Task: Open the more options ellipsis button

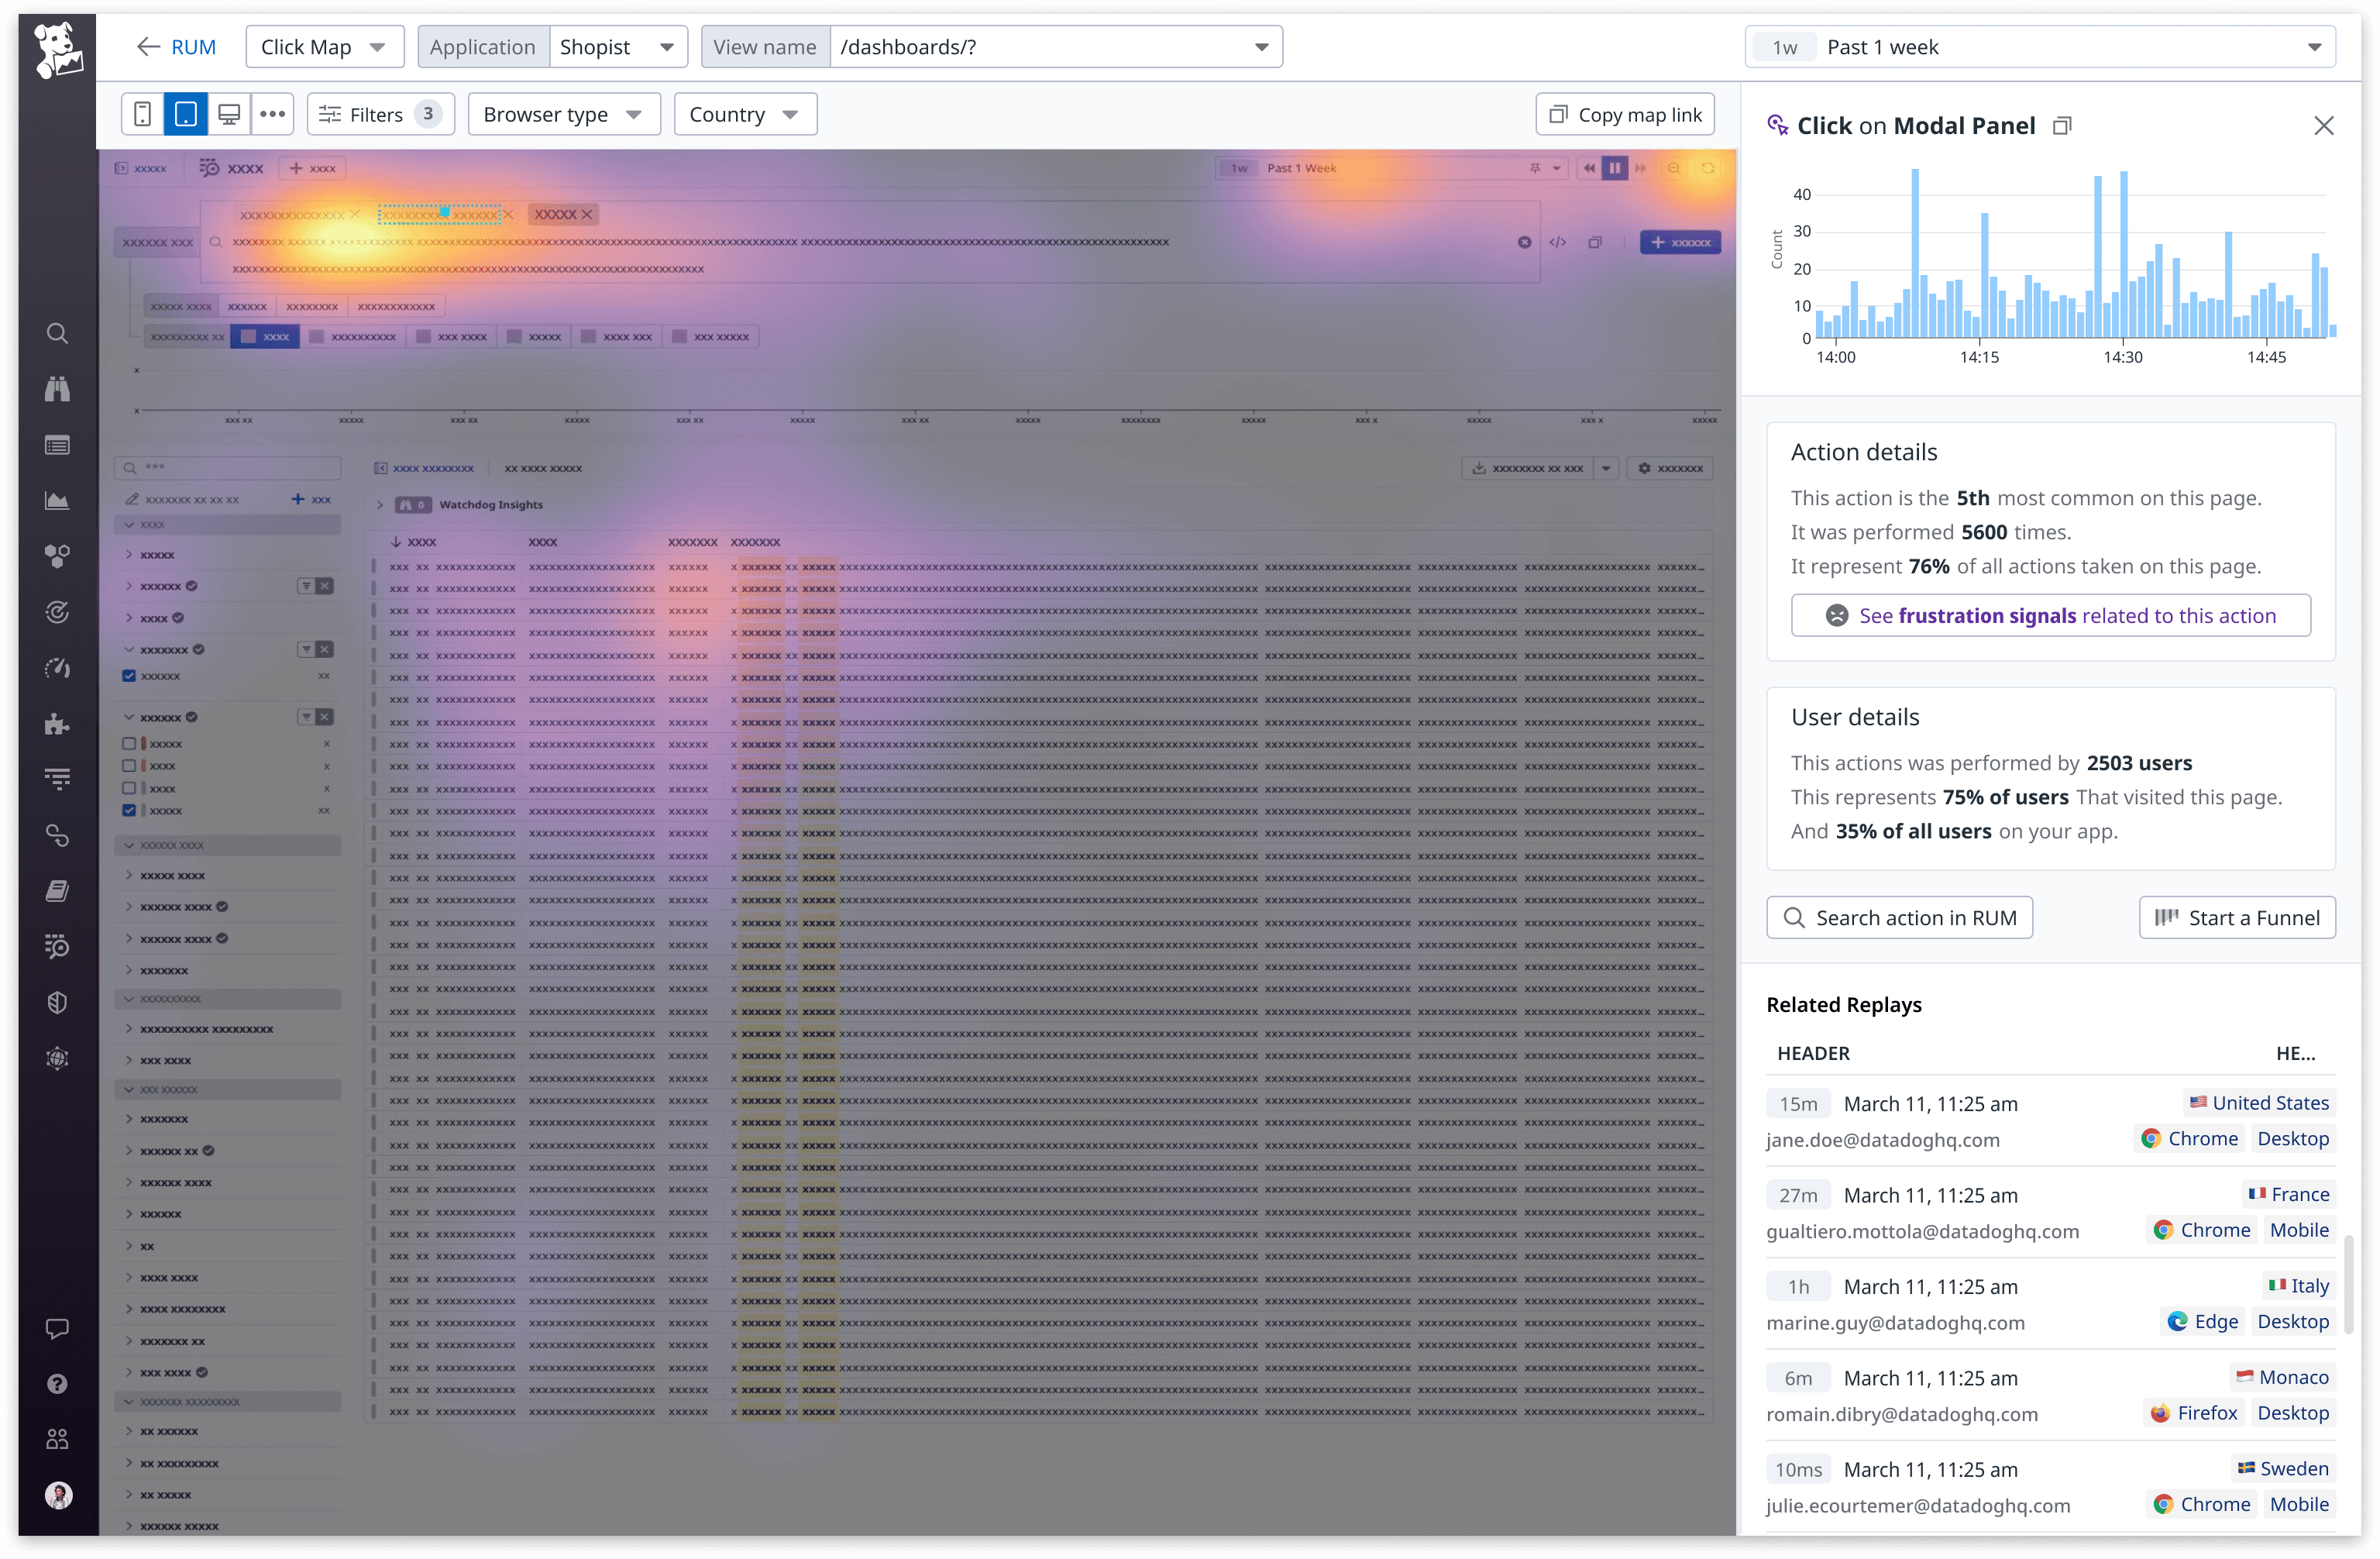Action: coord(272,114)
